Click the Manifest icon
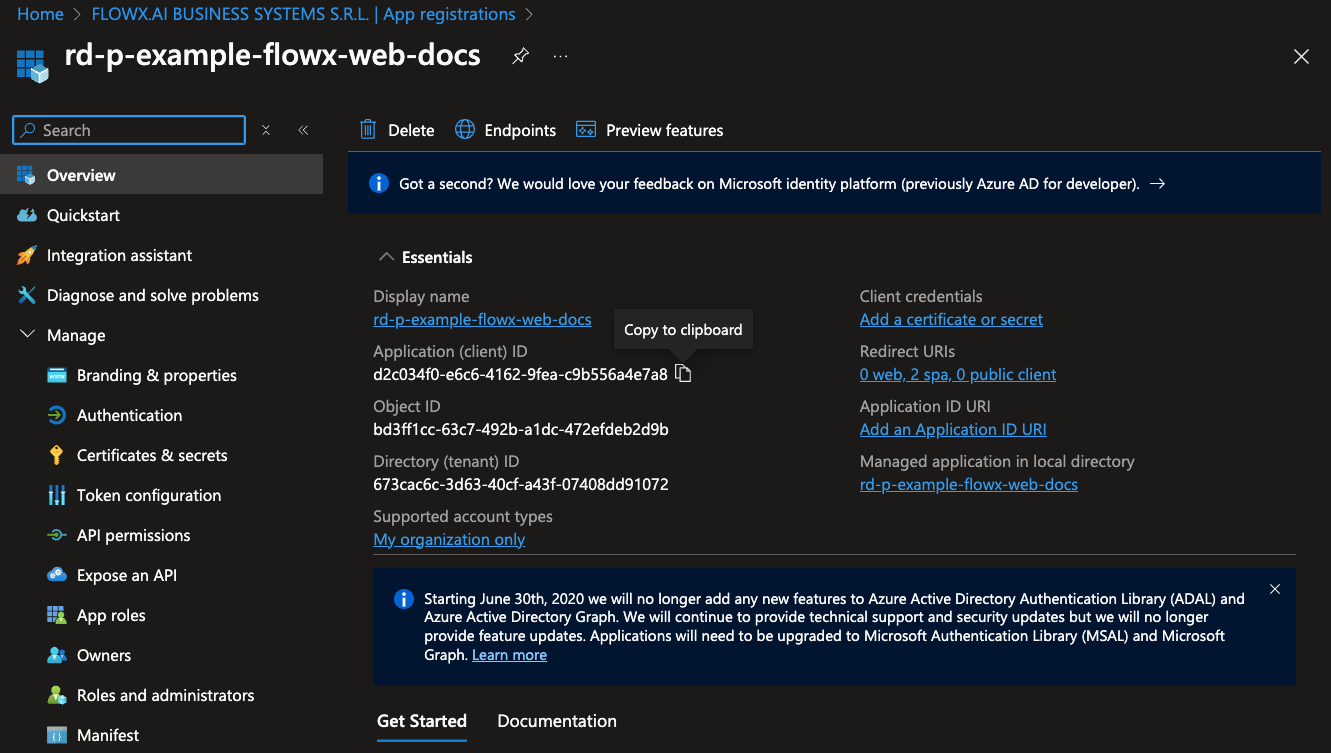1331x753 pixels. 57,735
